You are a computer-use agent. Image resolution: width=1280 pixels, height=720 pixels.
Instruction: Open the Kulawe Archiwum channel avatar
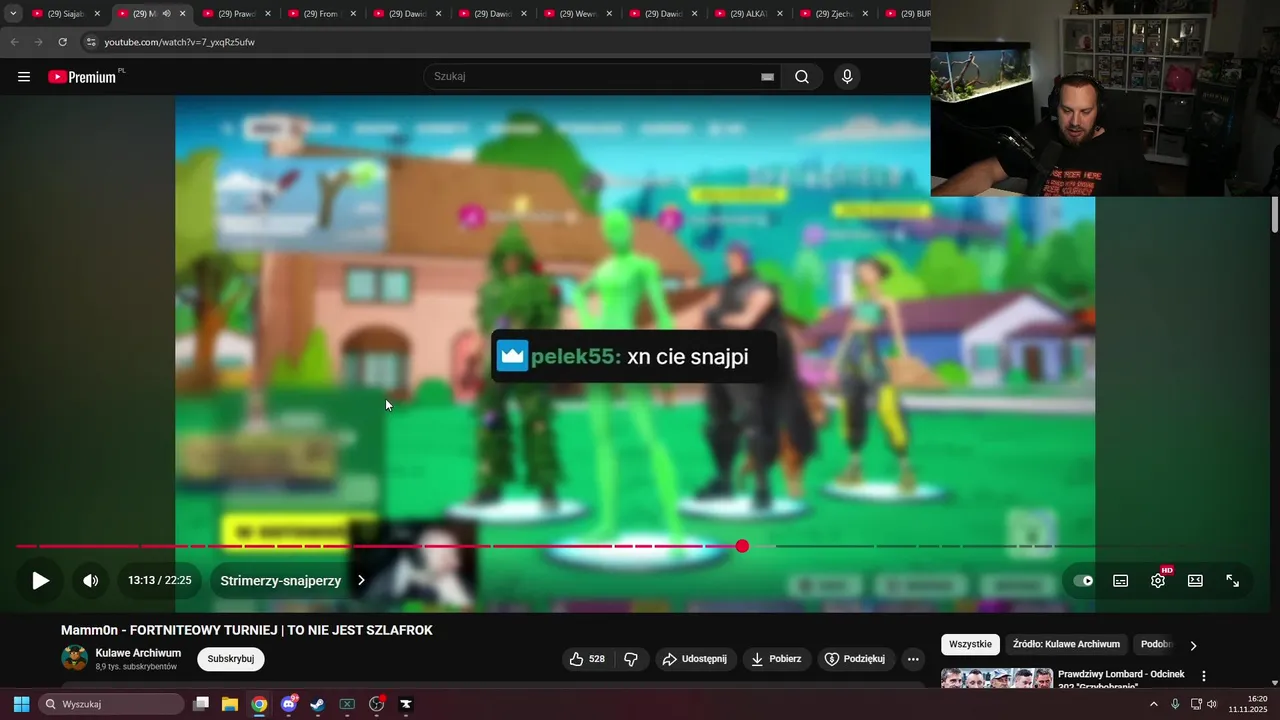(75, 658)
